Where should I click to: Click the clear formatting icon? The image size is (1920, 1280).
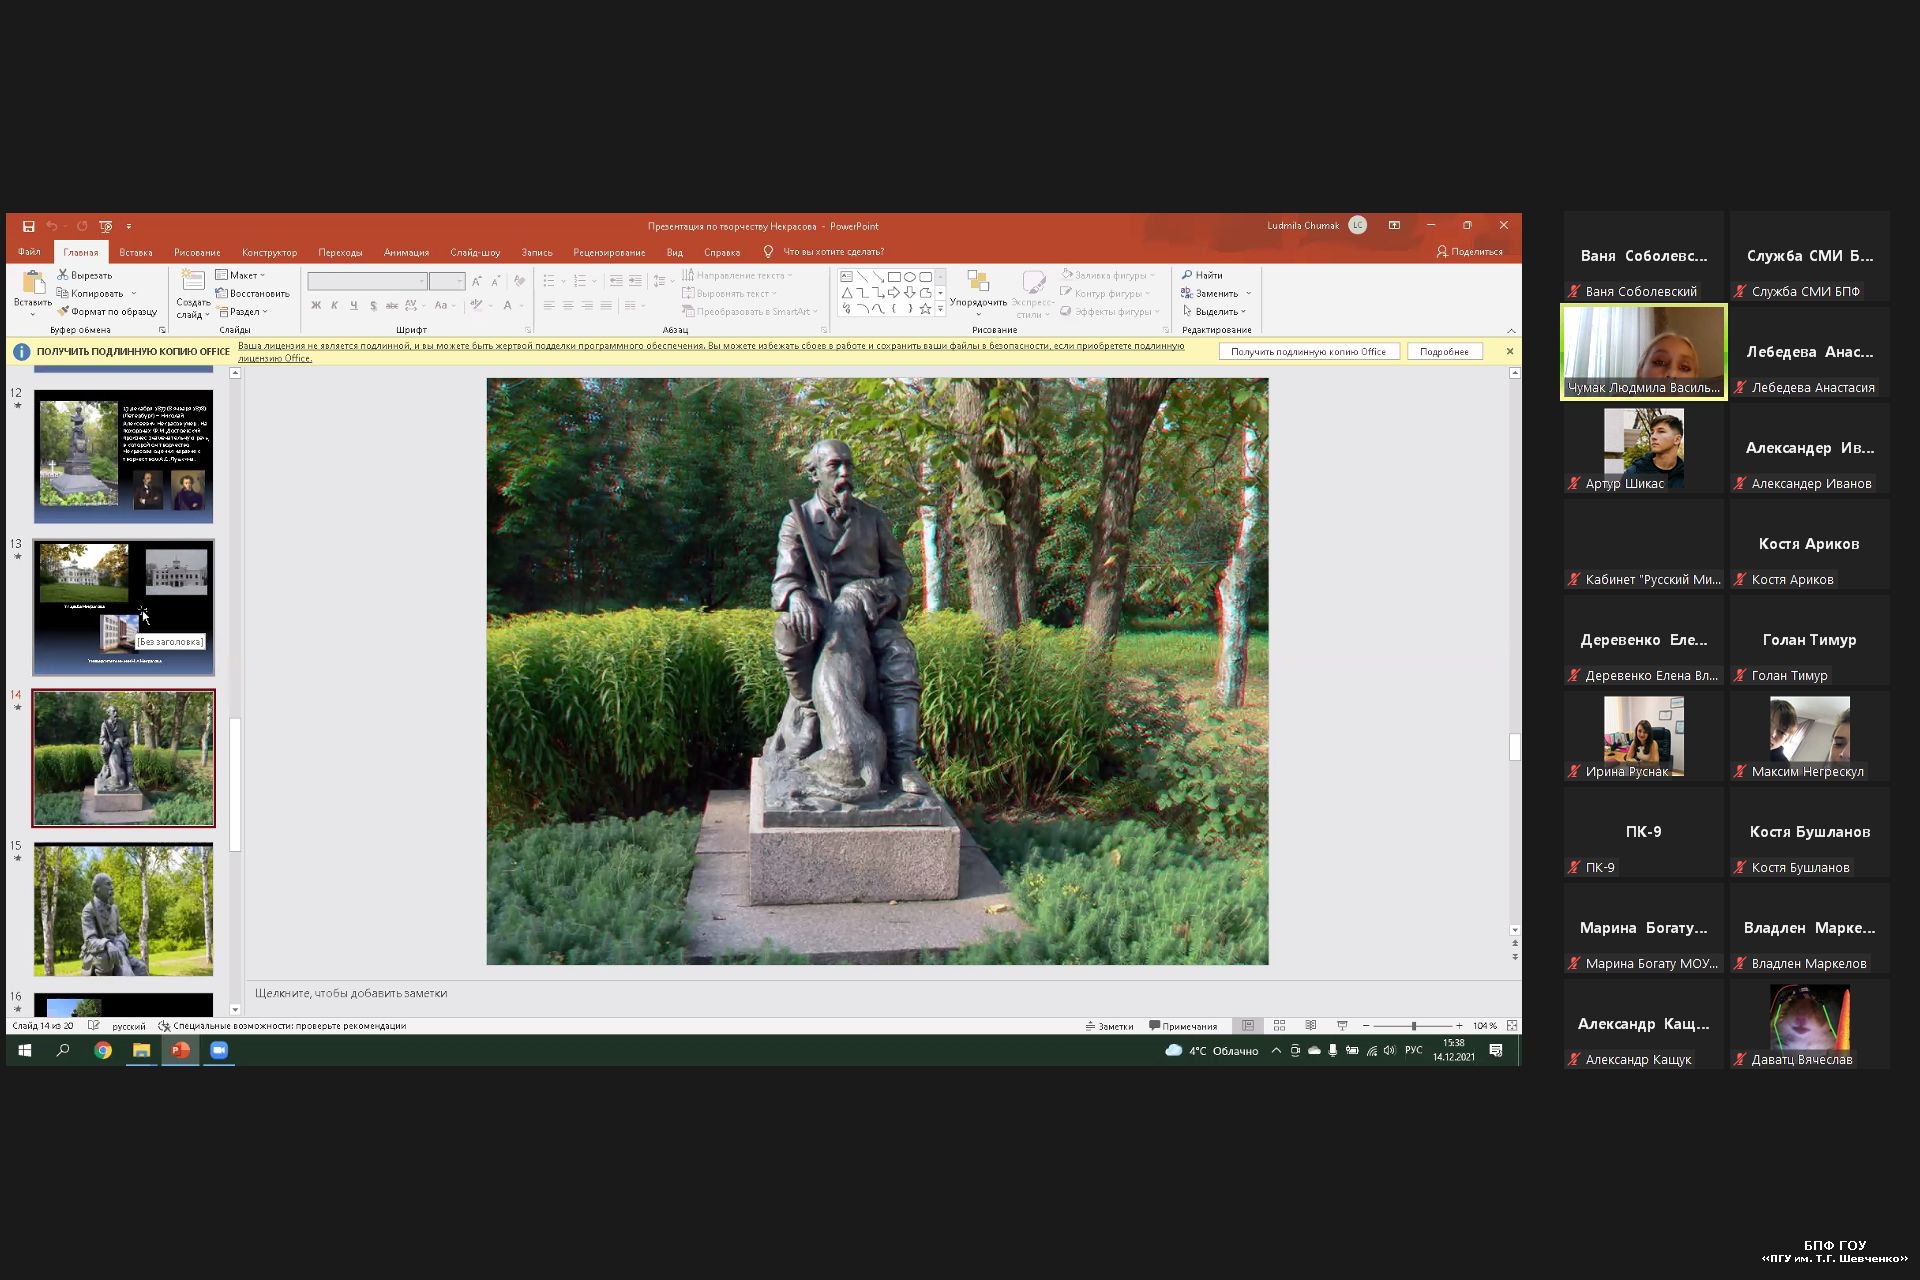(519, 282)
